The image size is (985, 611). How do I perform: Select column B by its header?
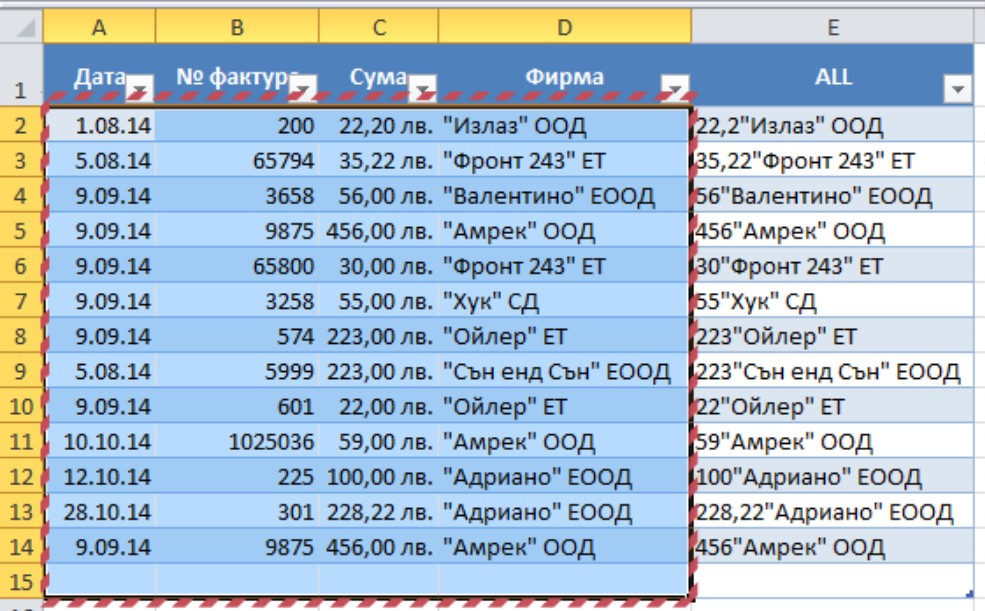coord(237,27)
